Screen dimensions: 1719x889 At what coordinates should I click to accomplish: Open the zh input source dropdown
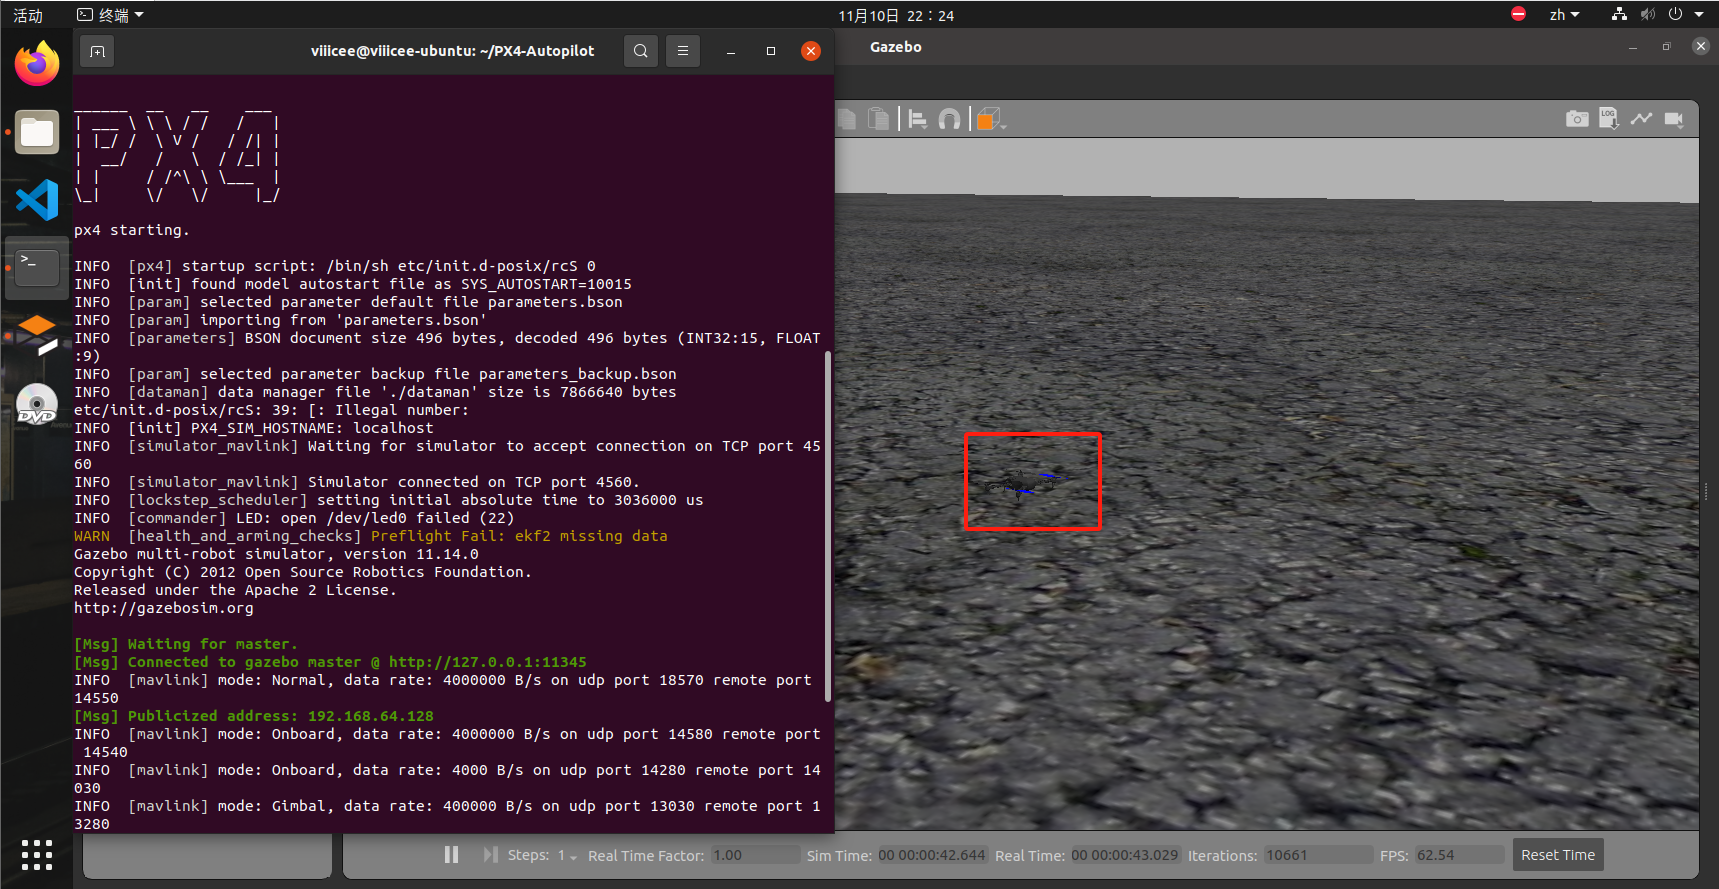click(1564, 15)
